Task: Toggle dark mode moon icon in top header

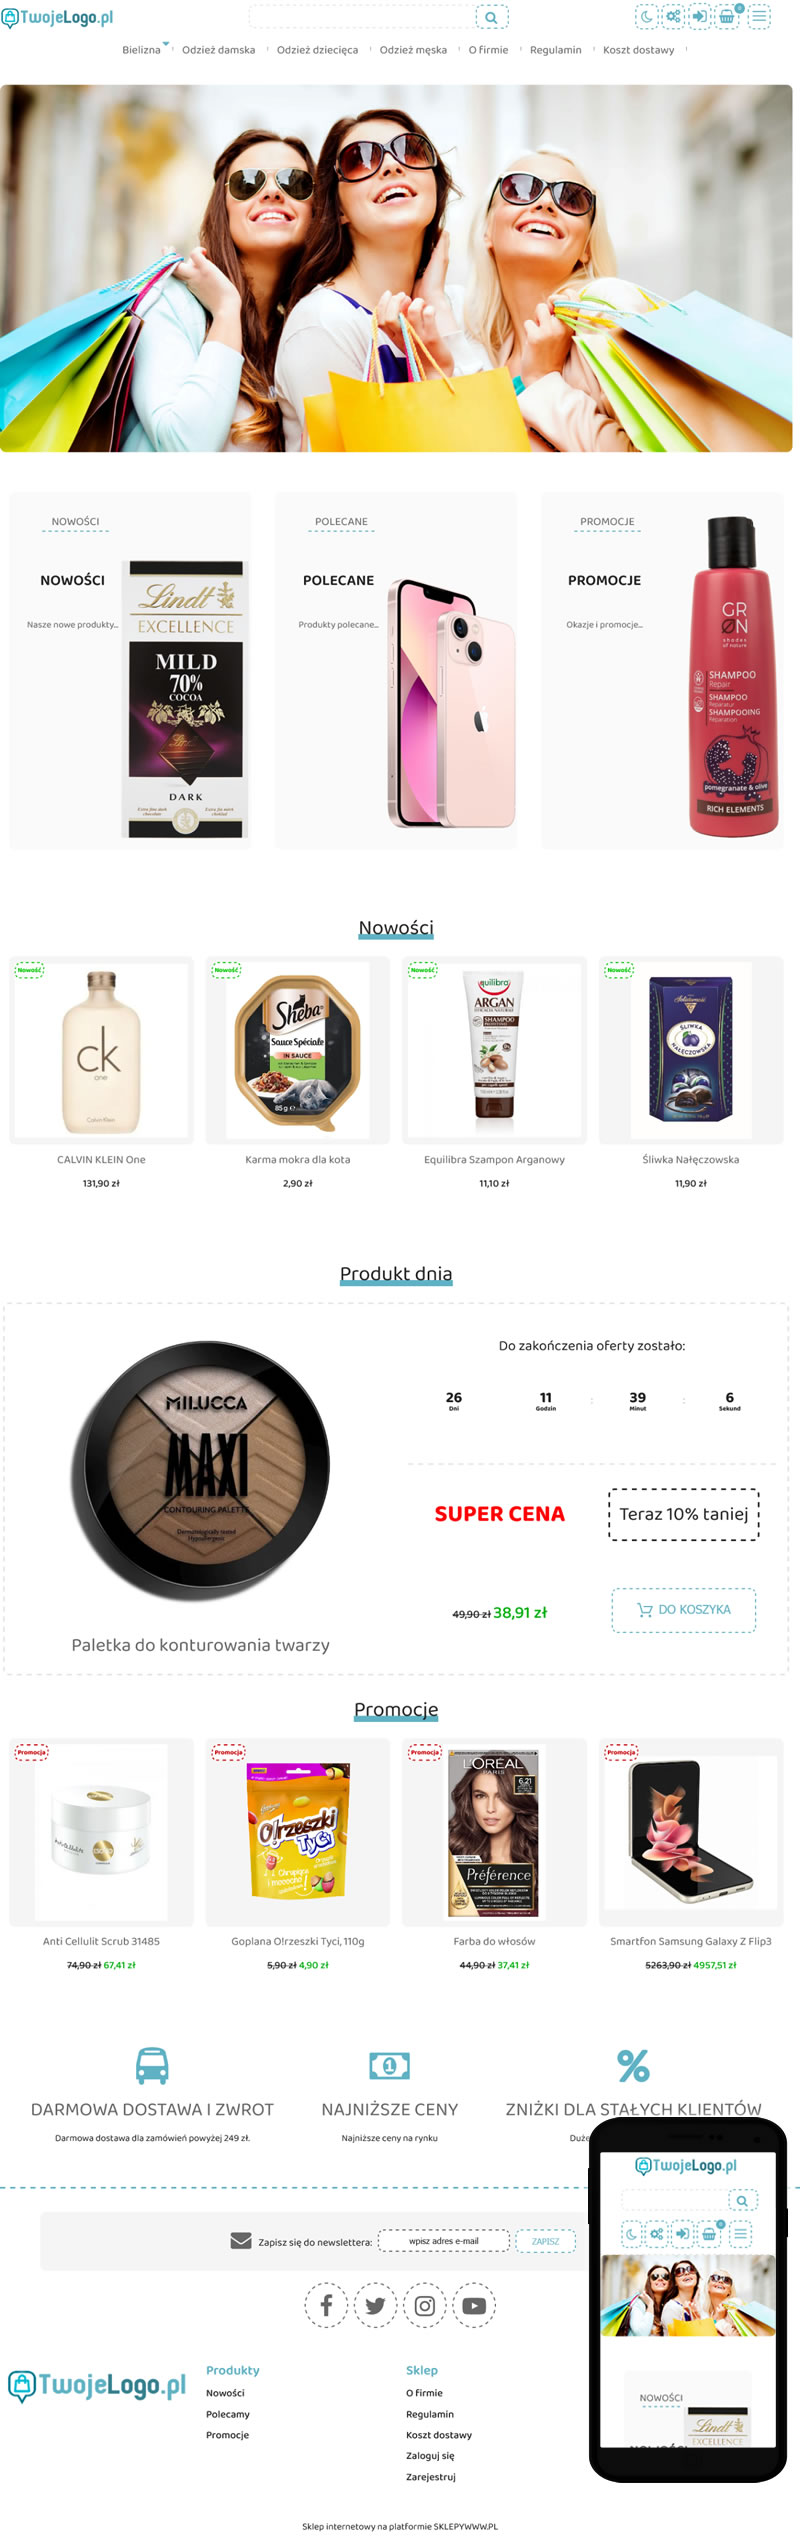Action: pos(647,16)
